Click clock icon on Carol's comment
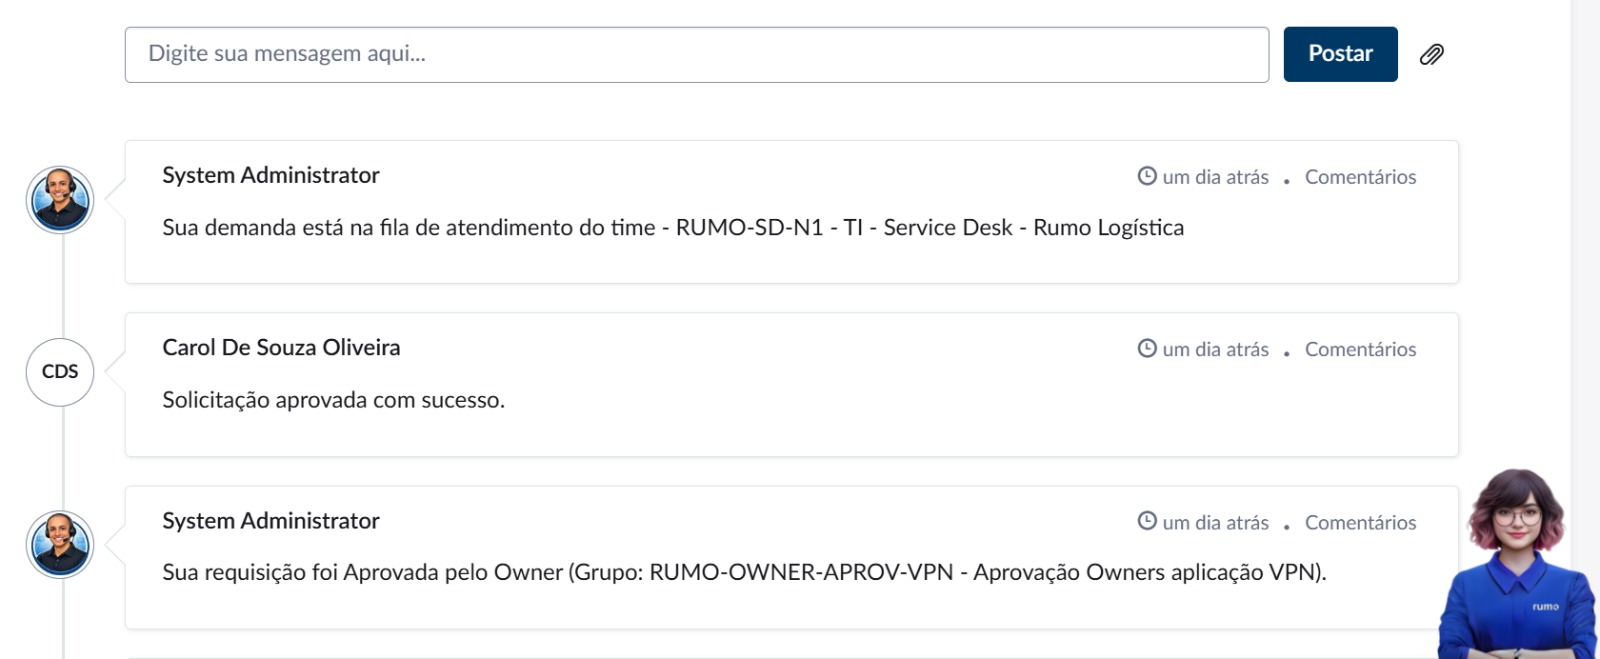Viewport: 1600px width, 659px height. 1147,348
